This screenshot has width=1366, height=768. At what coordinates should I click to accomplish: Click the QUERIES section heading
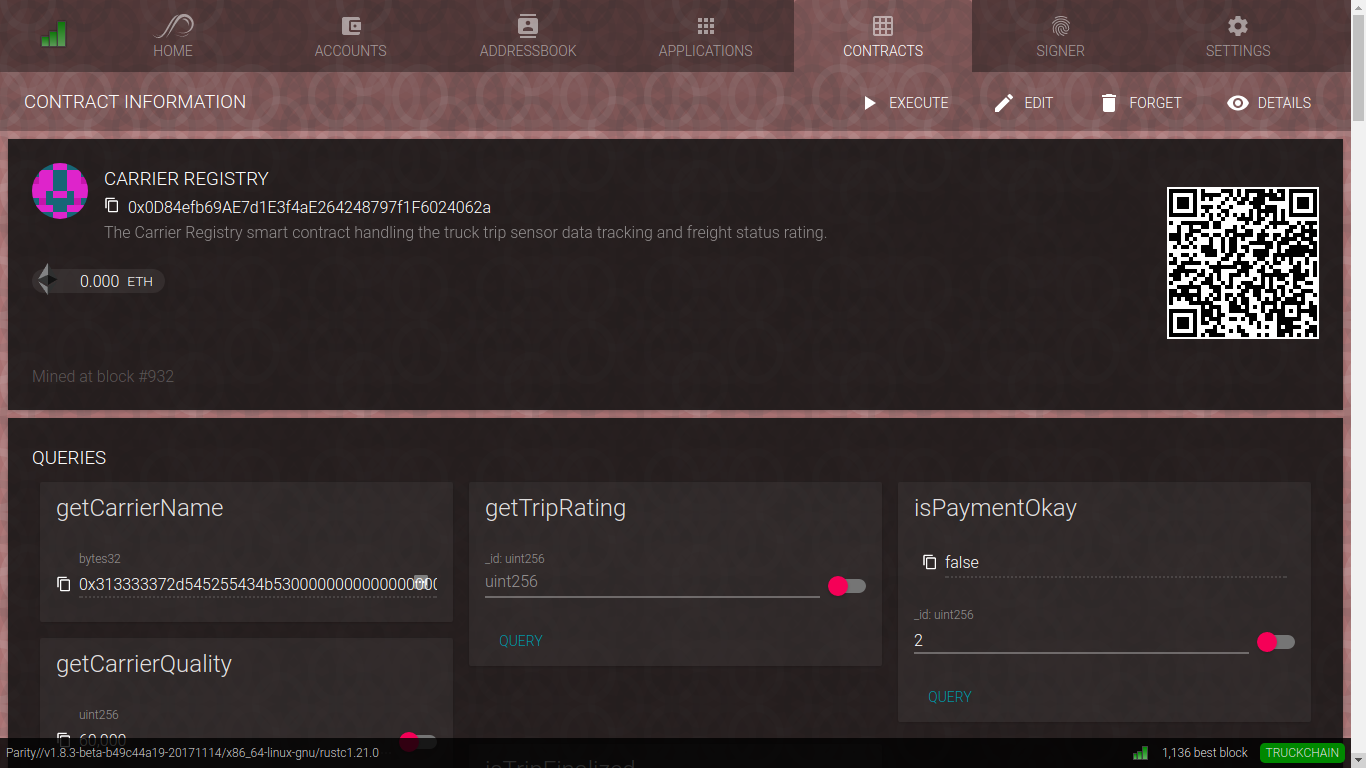click(x=69, y=458)
